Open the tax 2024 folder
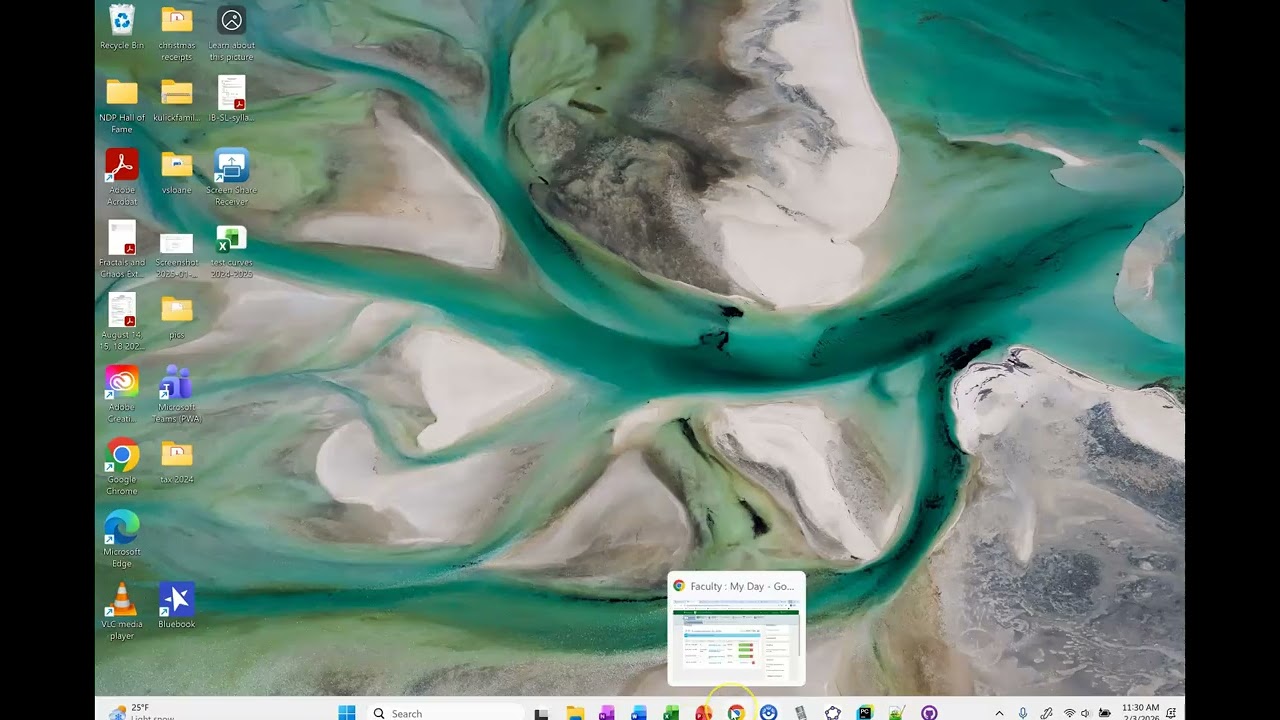This screenshot has width=1280, height=720. coord(177,461)
